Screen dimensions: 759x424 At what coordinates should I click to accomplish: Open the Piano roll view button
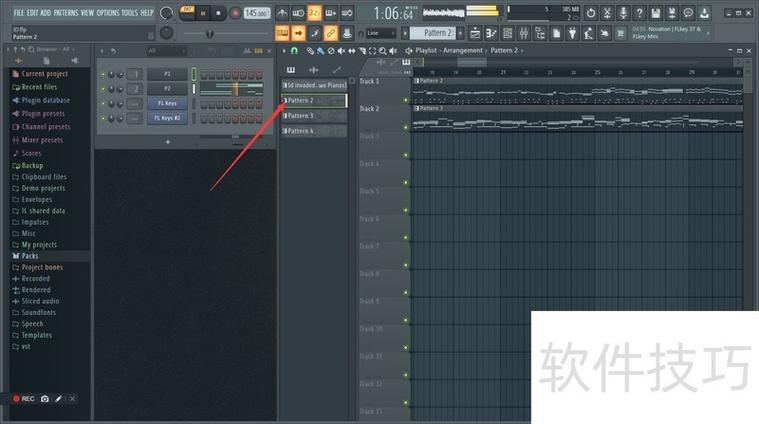tap(491, 33)
